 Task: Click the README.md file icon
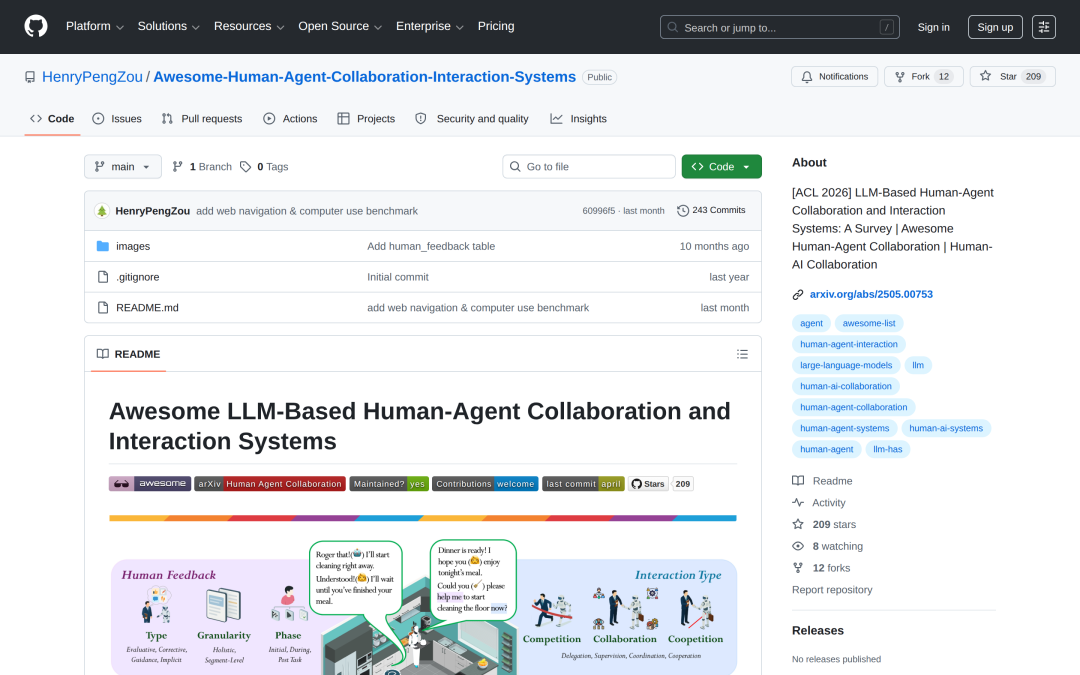point(103,308)
